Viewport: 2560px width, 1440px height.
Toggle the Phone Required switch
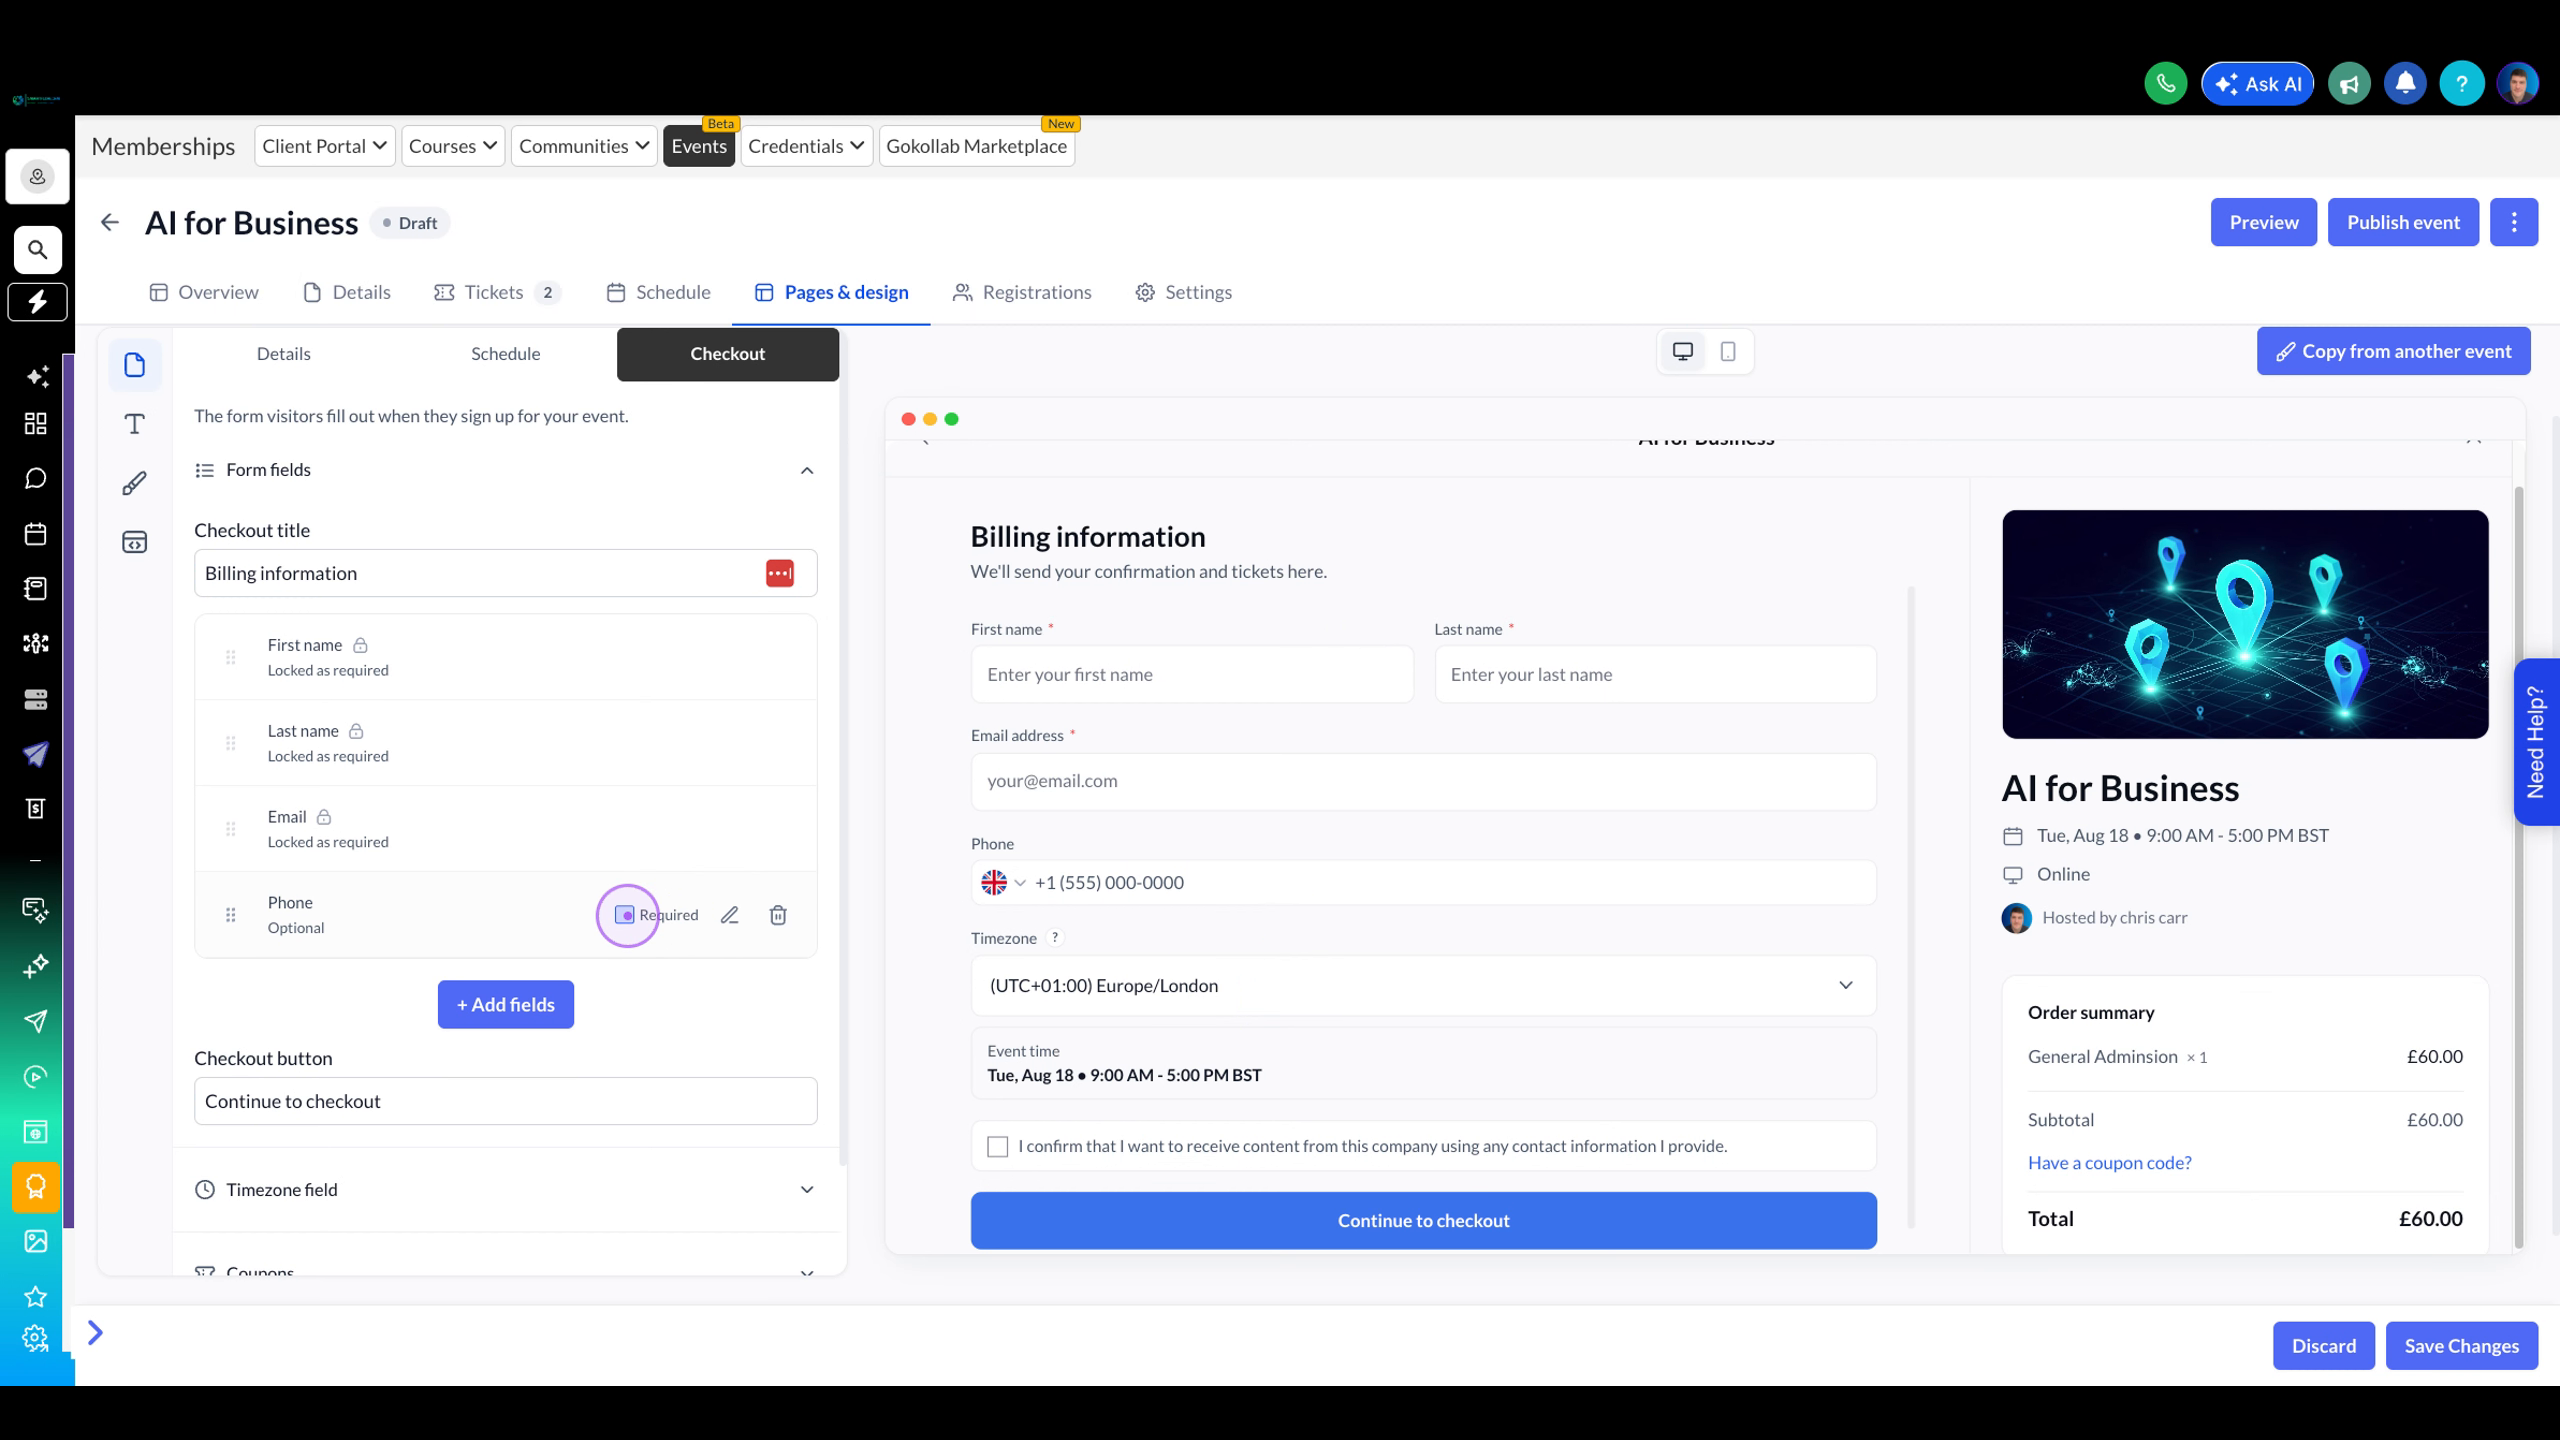click(x=625, y=915)
